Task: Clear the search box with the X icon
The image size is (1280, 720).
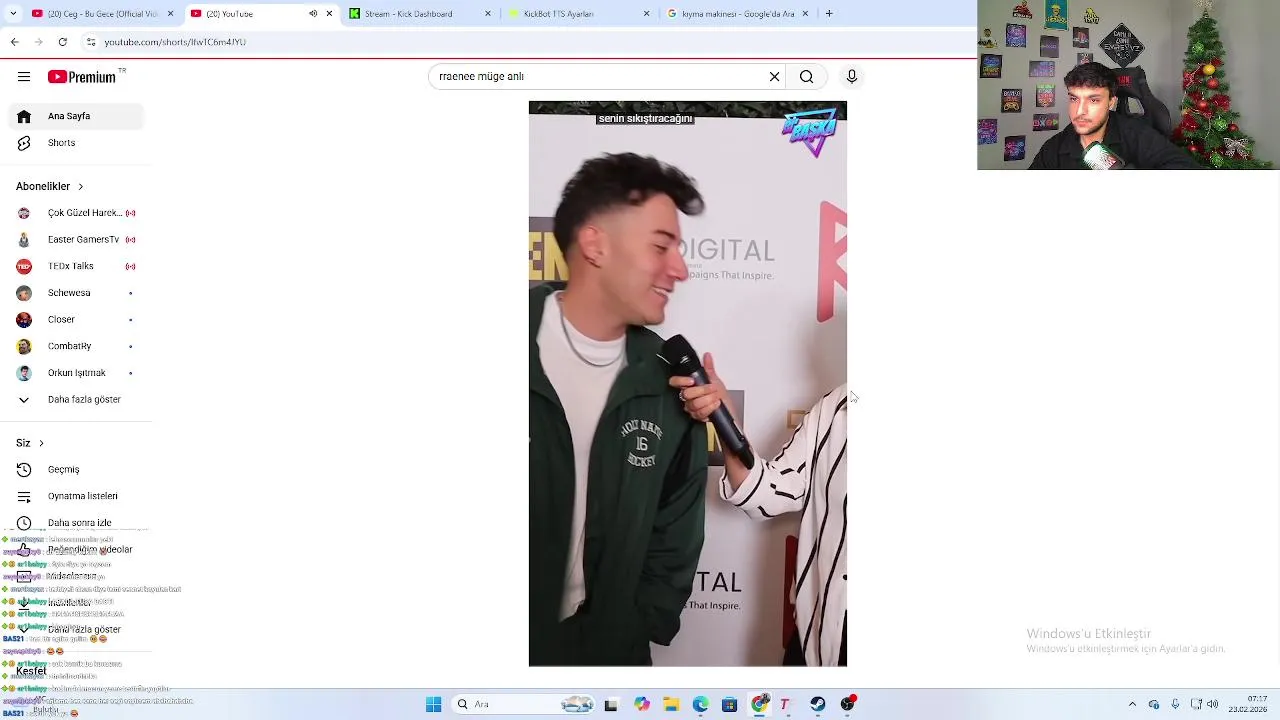Action: coord(774,77)
